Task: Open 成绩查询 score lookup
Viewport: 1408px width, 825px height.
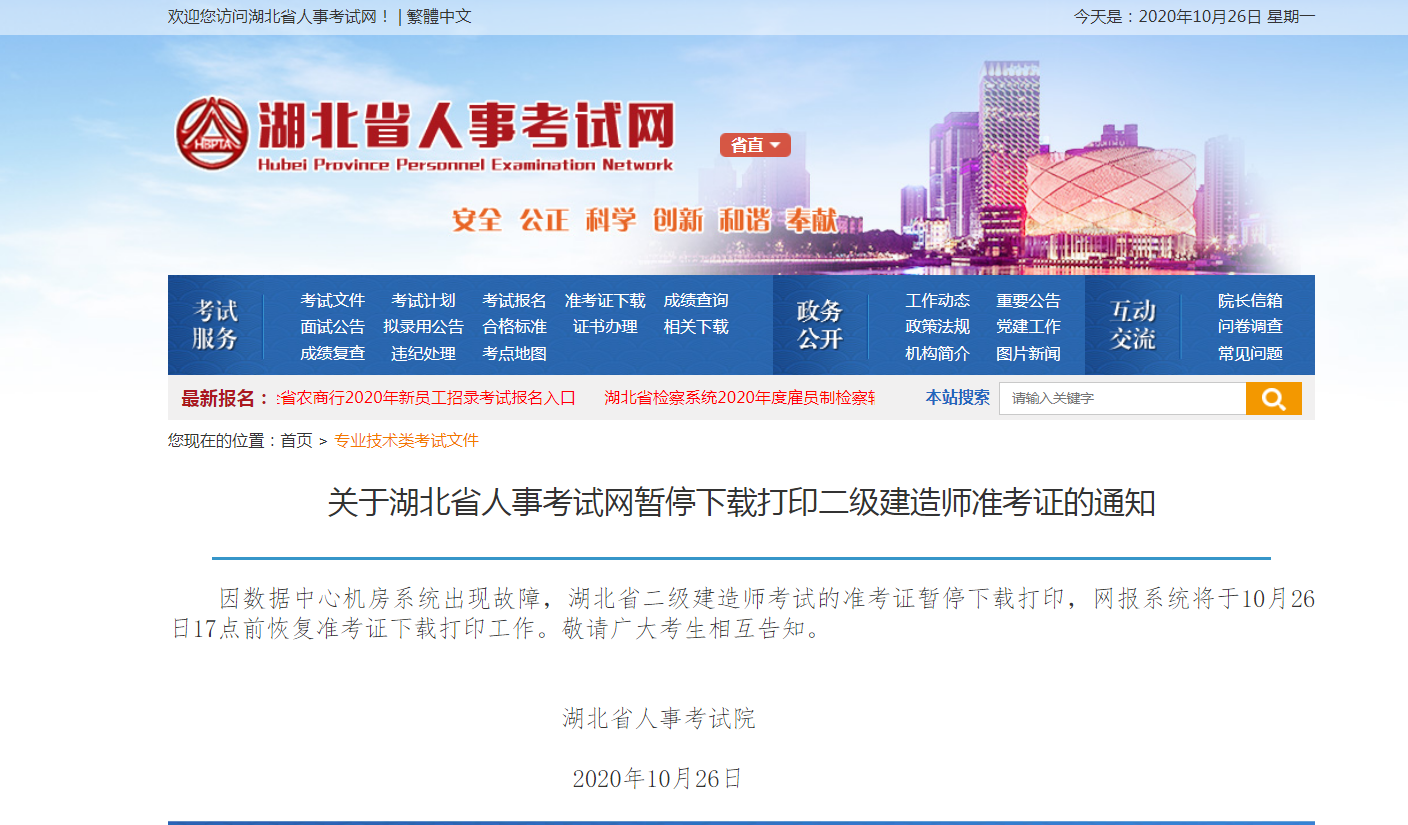Action: [696, 300]
